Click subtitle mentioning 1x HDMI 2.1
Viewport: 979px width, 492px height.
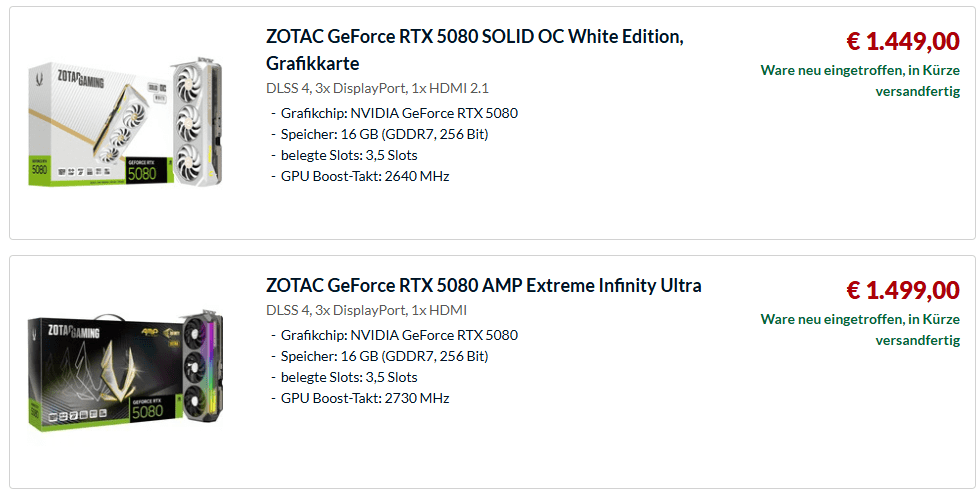377,88
